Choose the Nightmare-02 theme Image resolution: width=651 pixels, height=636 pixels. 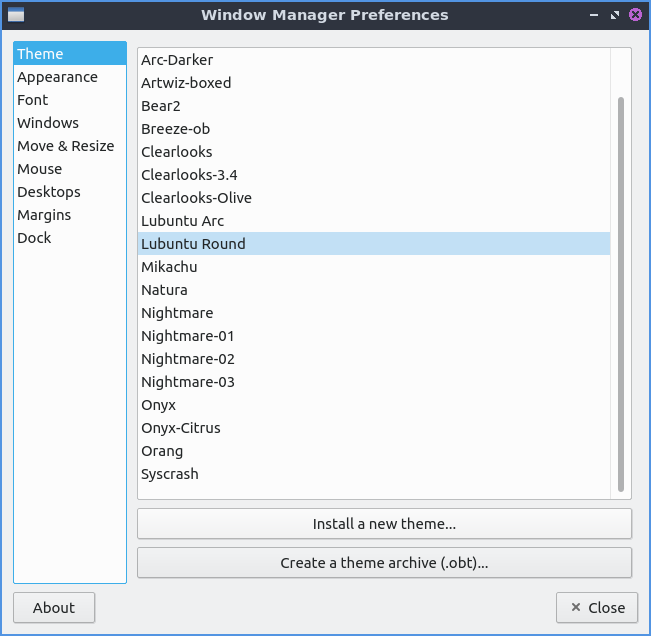pyautogui.click(x=188, y=359)
